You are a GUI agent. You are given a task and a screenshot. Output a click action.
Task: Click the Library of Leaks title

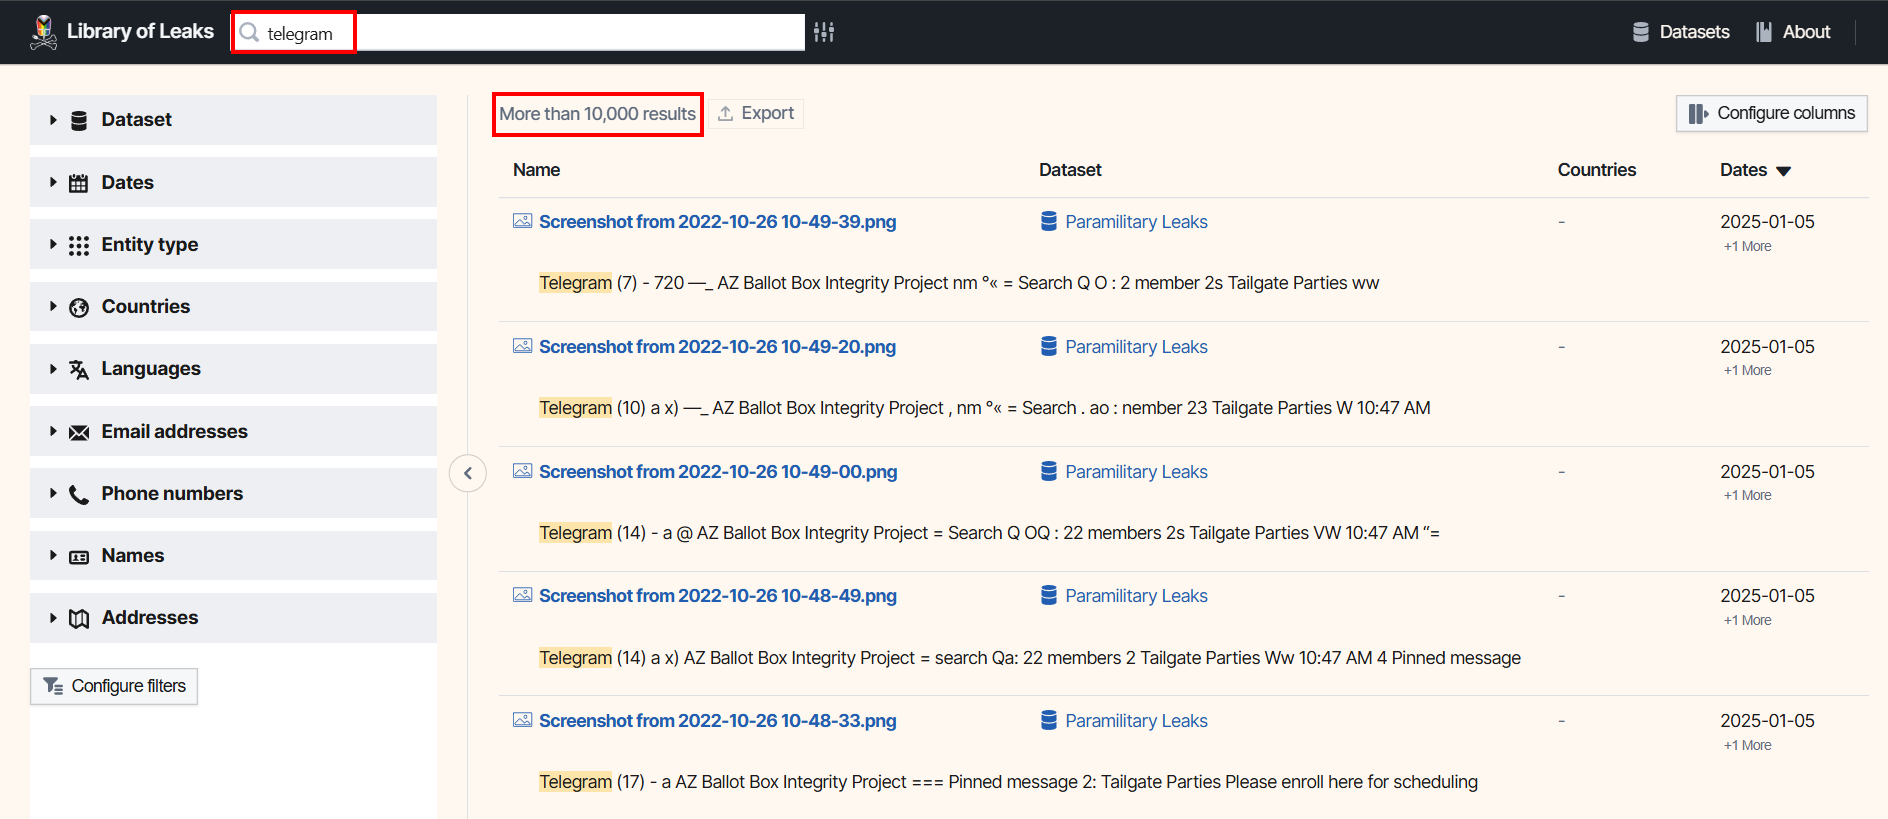click(140, 31)
